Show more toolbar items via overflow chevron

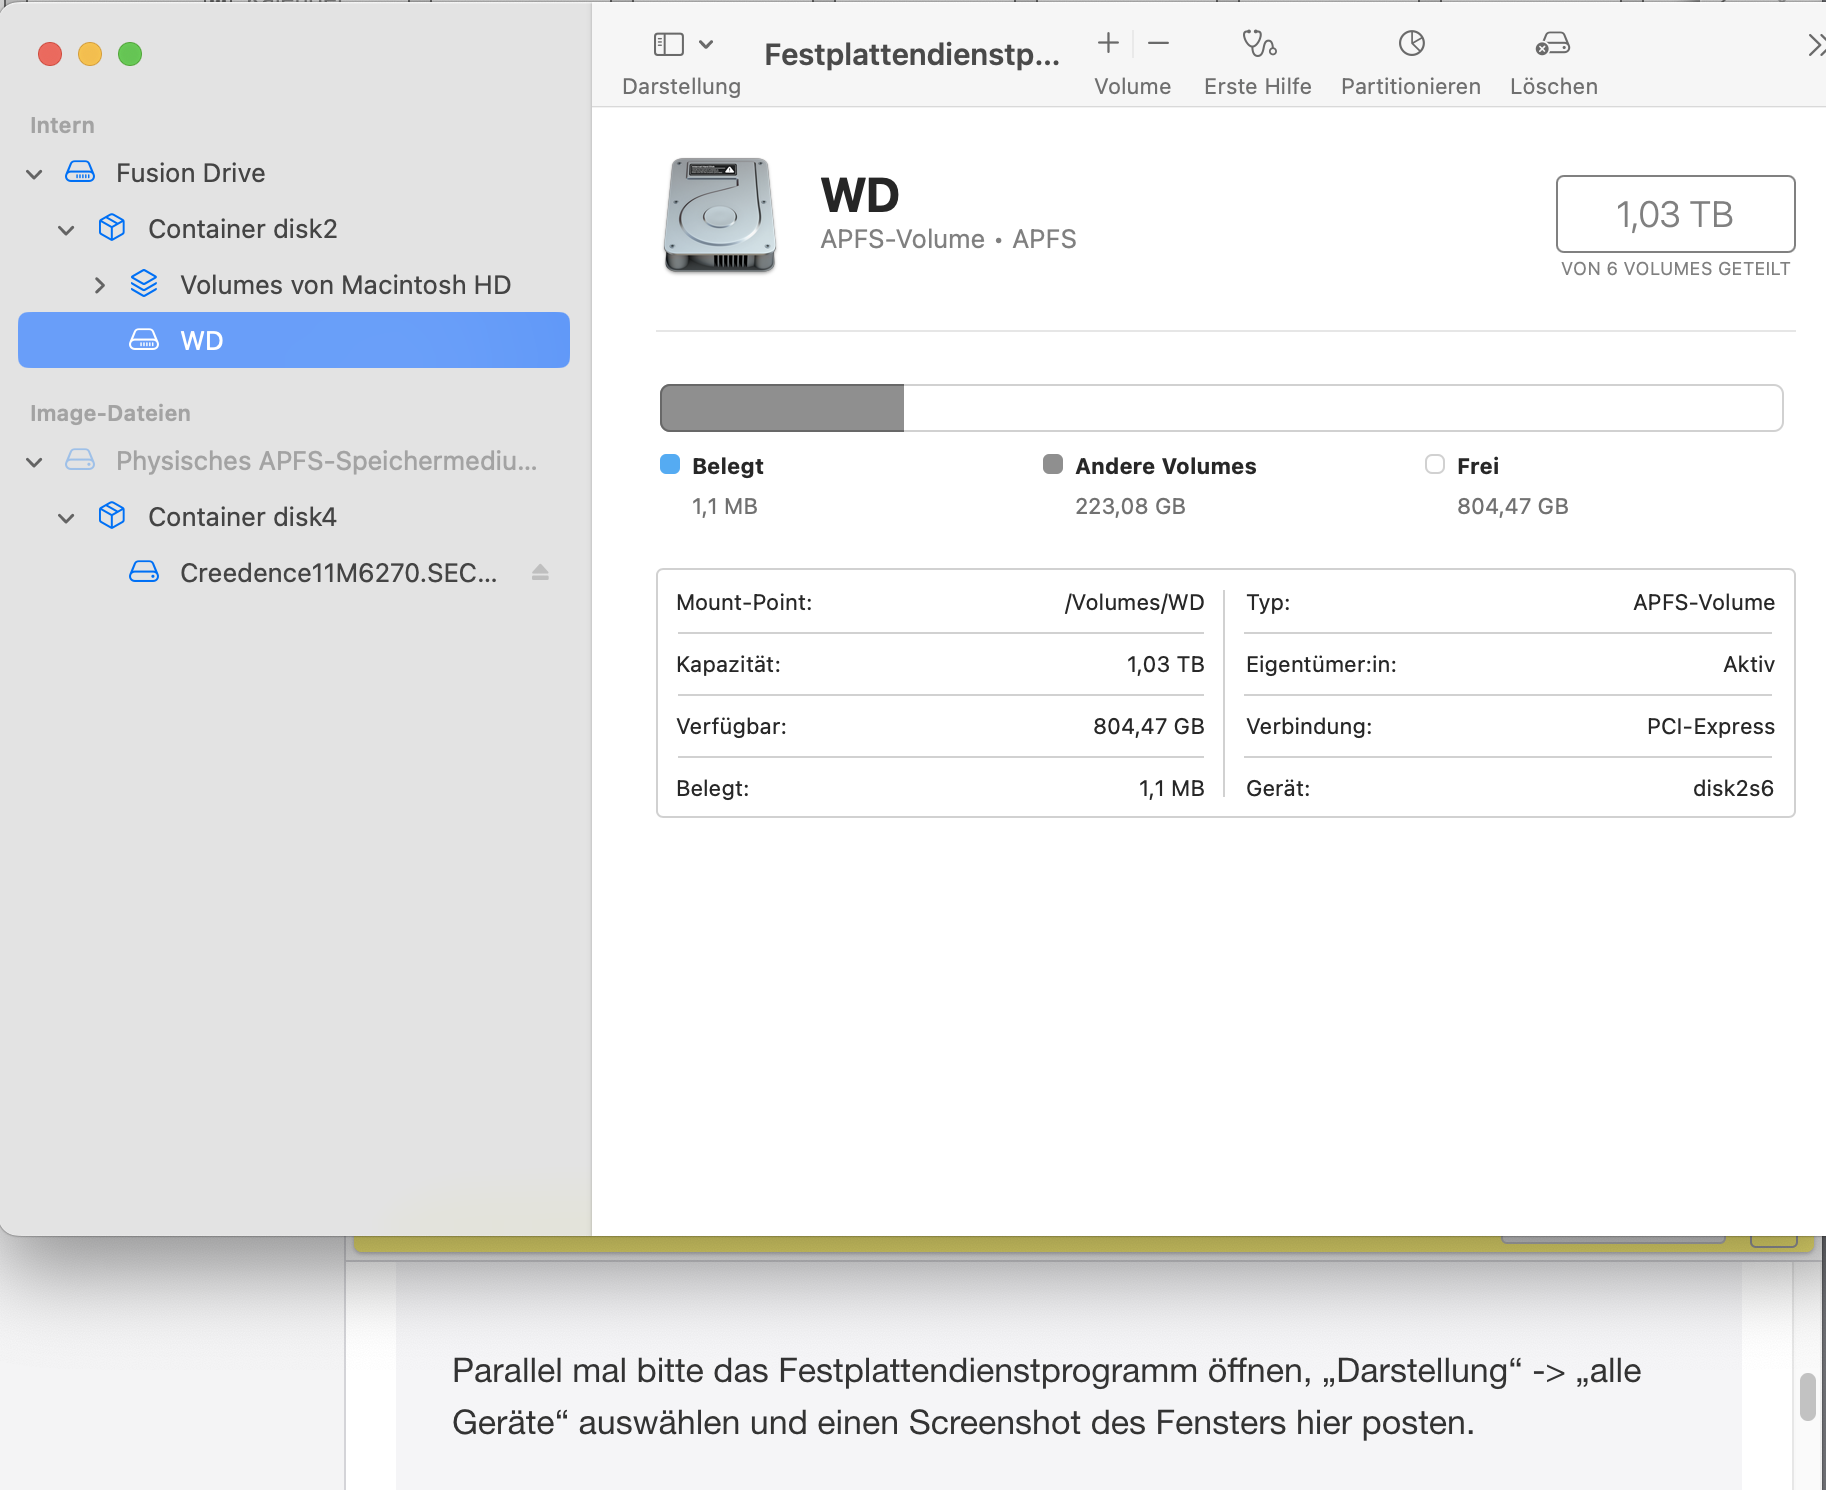tap(1816, 44)
